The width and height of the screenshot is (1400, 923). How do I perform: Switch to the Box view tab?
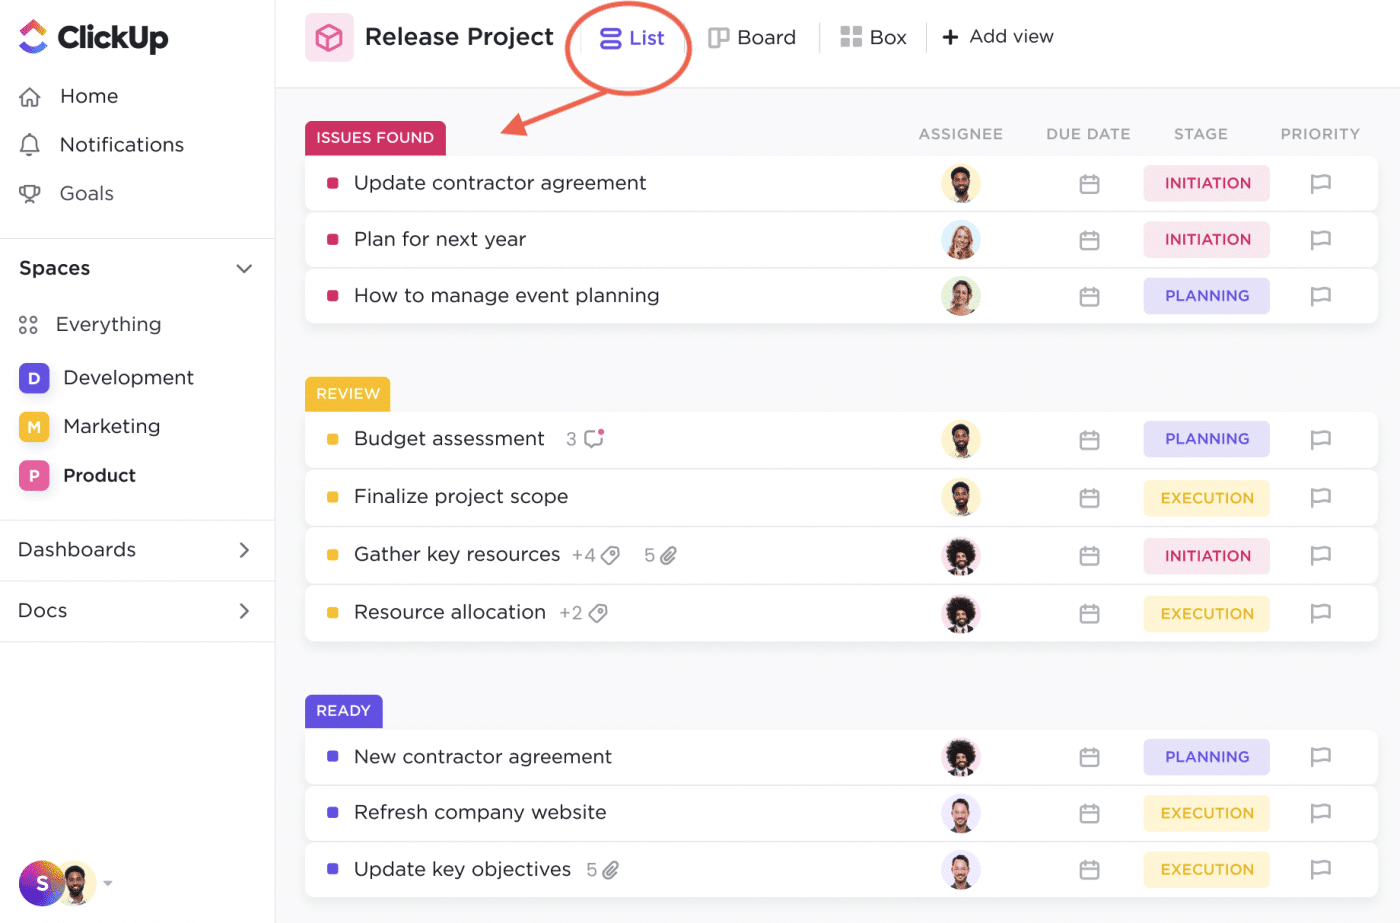tap(873, 38)
